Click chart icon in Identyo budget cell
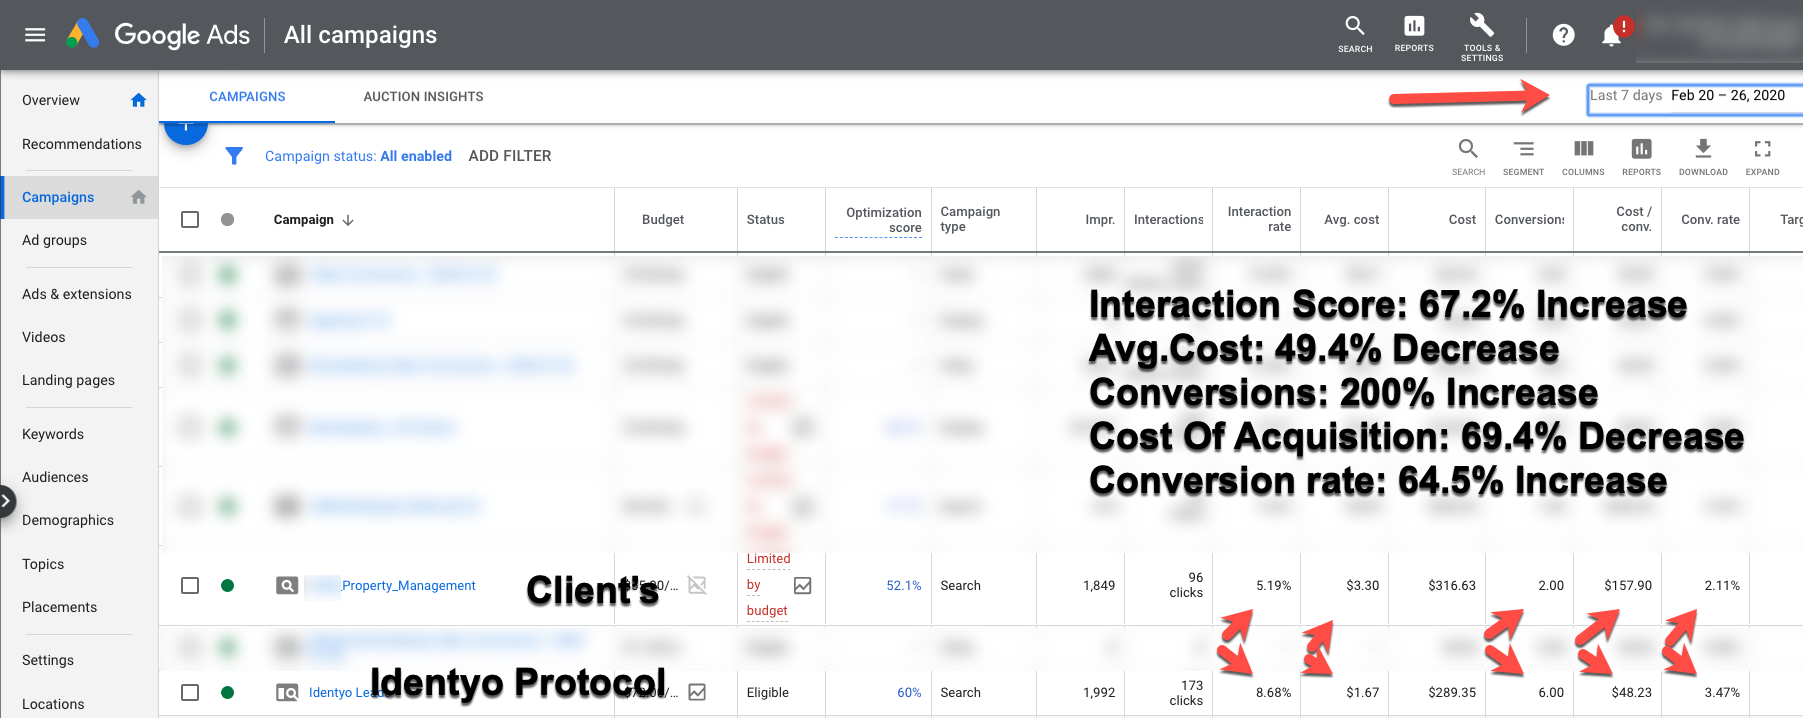Image resolution: width=1803 pixels, height=718 pixels. pyautogui.click(x=697, y=692)
